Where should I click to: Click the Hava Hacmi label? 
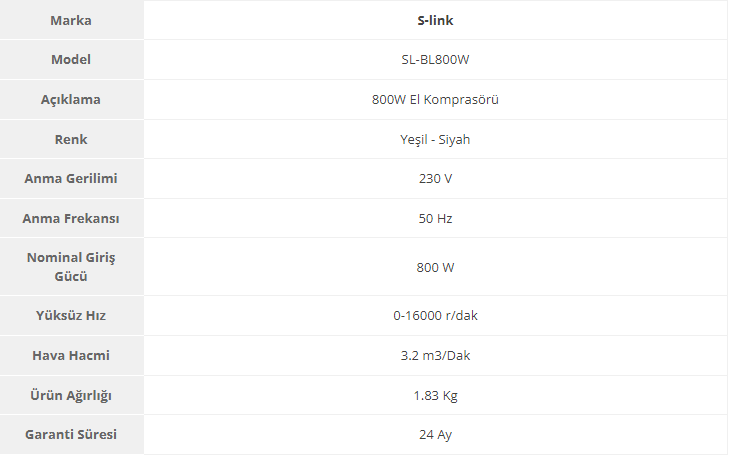[71, 356]
